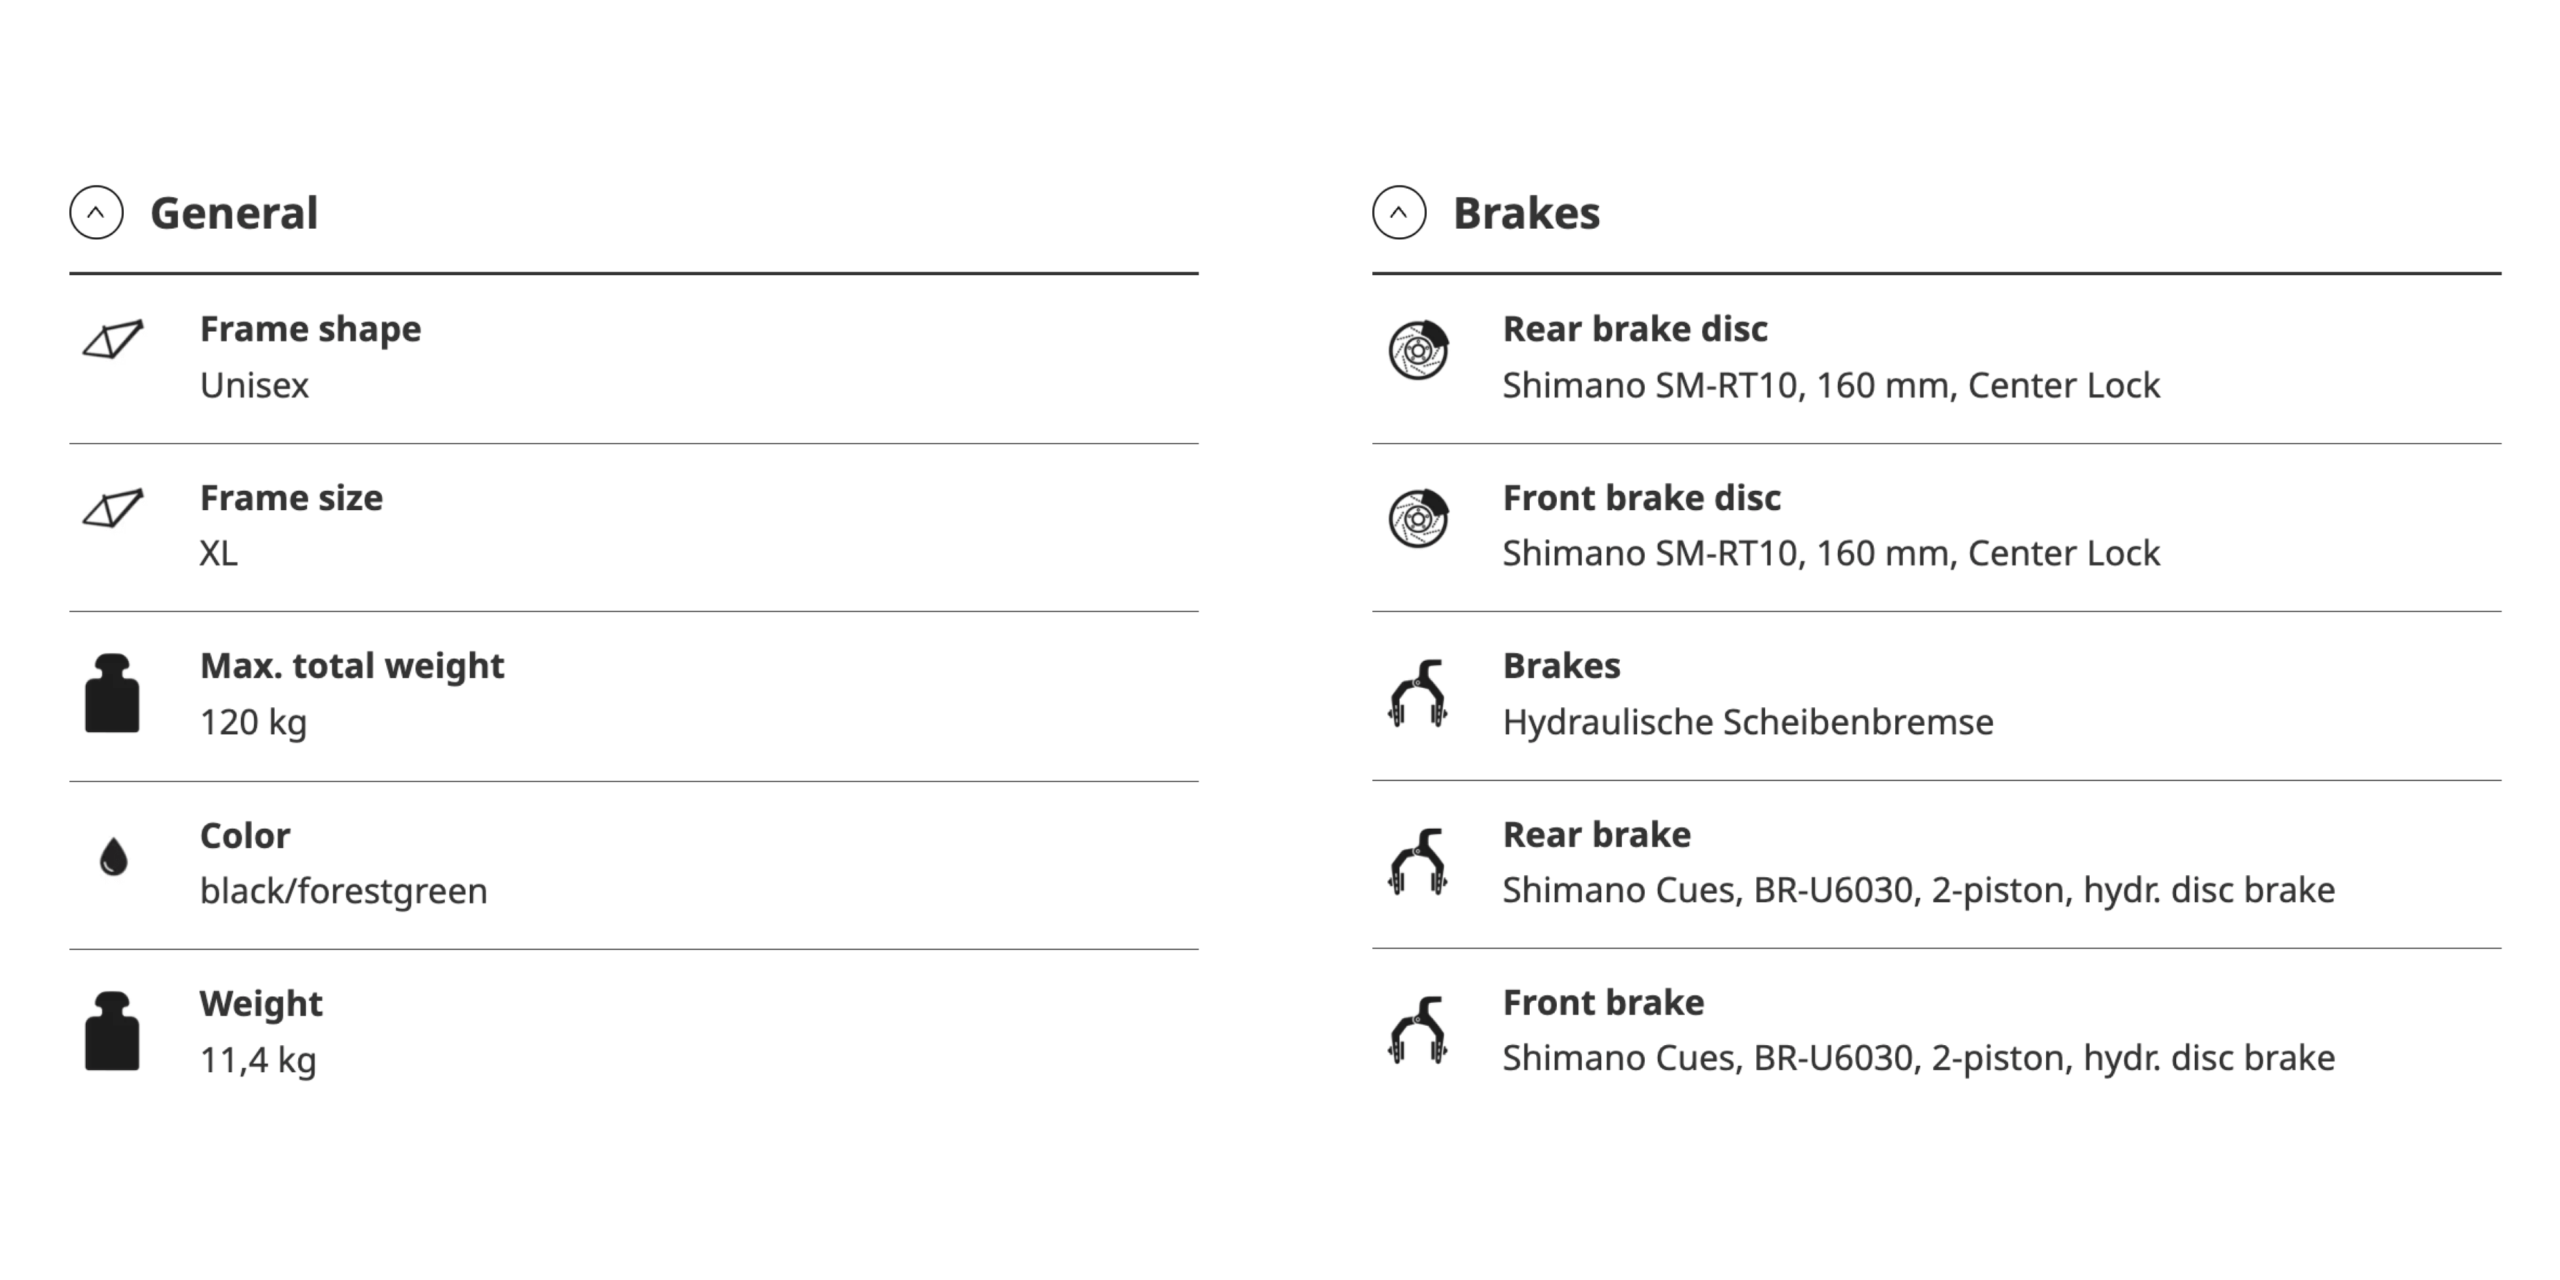The image size is (2560, 1280).
Task: Click the Brakes caliper icon
Action: point(1418,693)
